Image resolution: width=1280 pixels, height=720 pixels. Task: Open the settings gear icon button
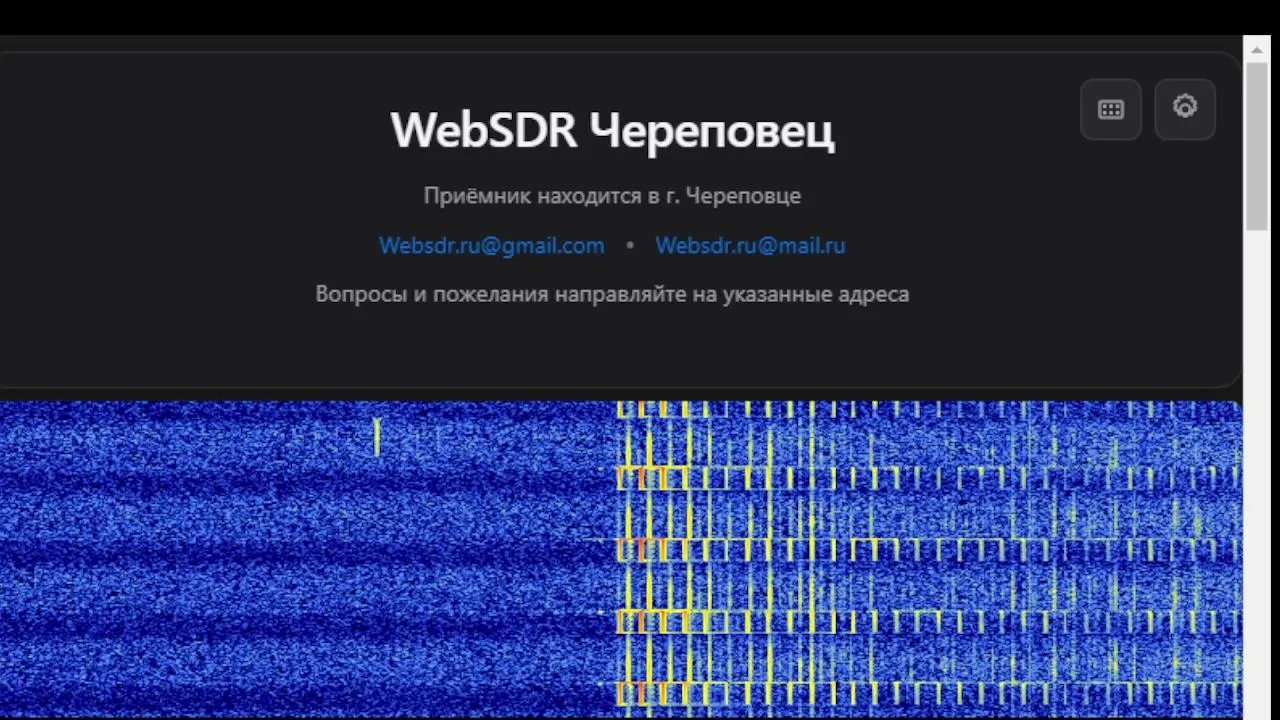[x=1185, y=108]
